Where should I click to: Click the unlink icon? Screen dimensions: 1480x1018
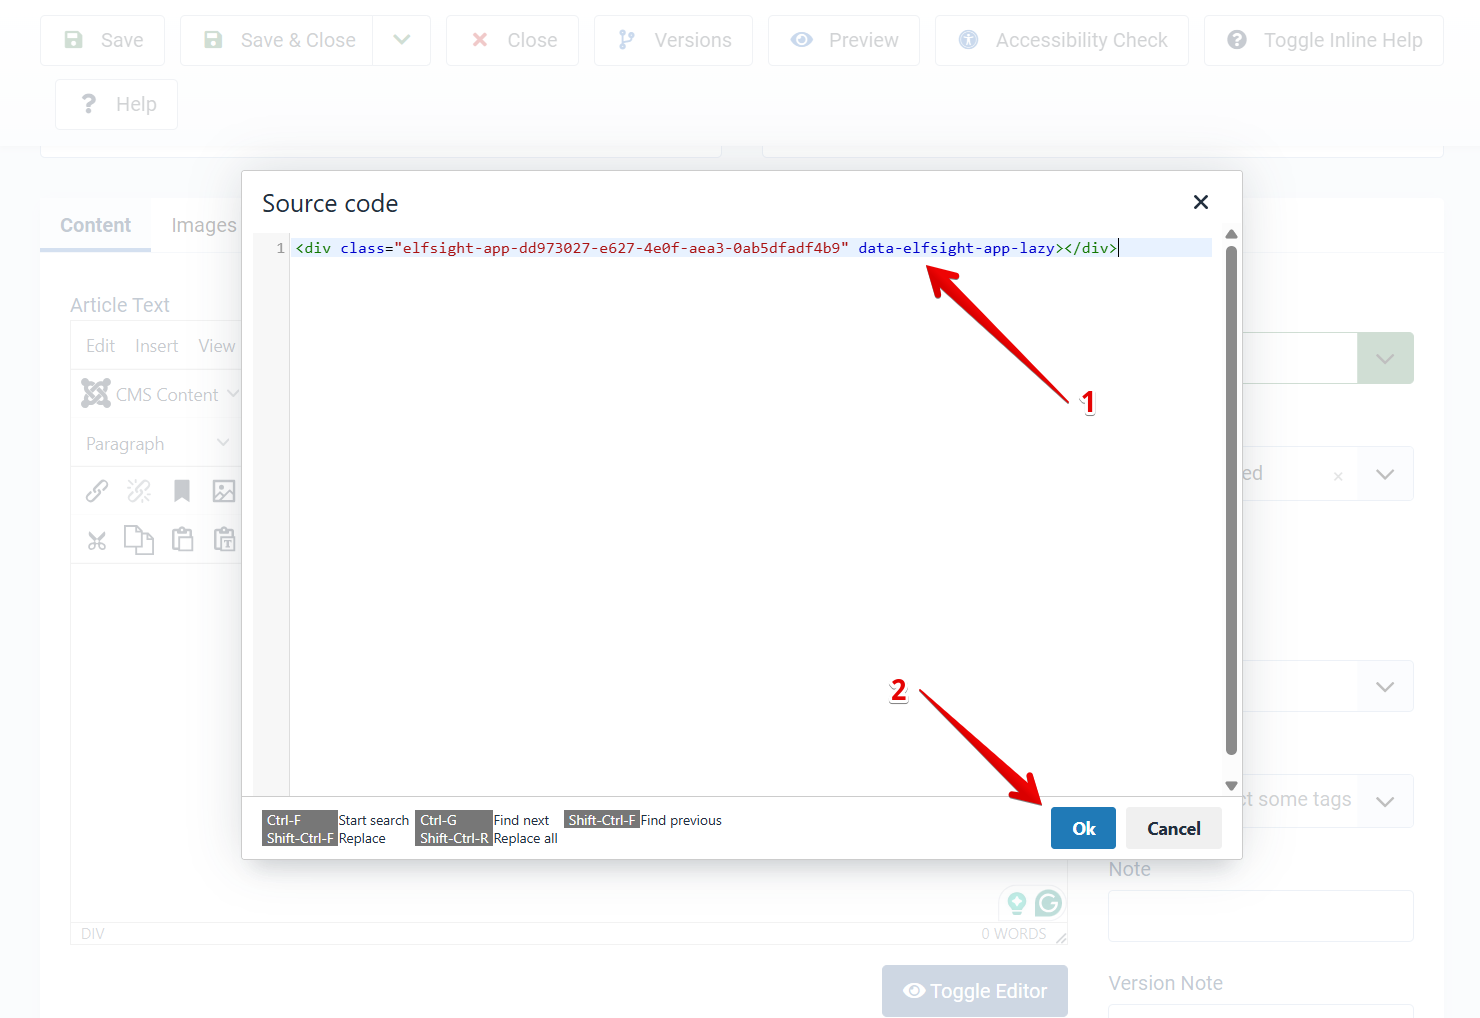(139, 491)
